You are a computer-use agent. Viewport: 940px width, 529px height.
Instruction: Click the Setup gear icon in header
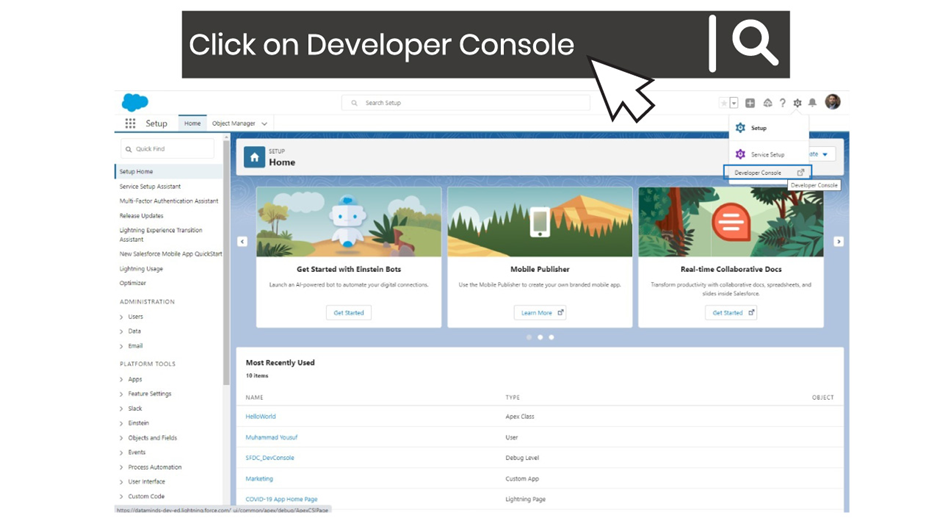pos(797,103)
